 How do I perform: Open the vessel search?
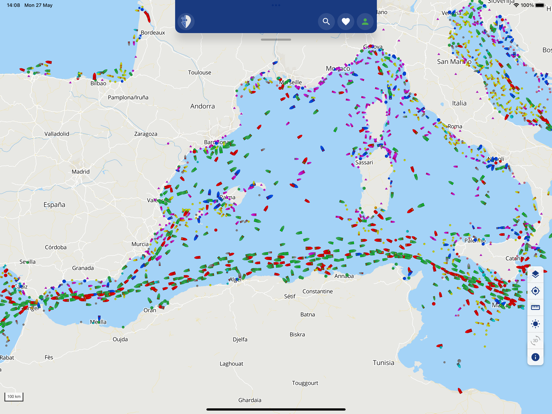pos(326,21)
